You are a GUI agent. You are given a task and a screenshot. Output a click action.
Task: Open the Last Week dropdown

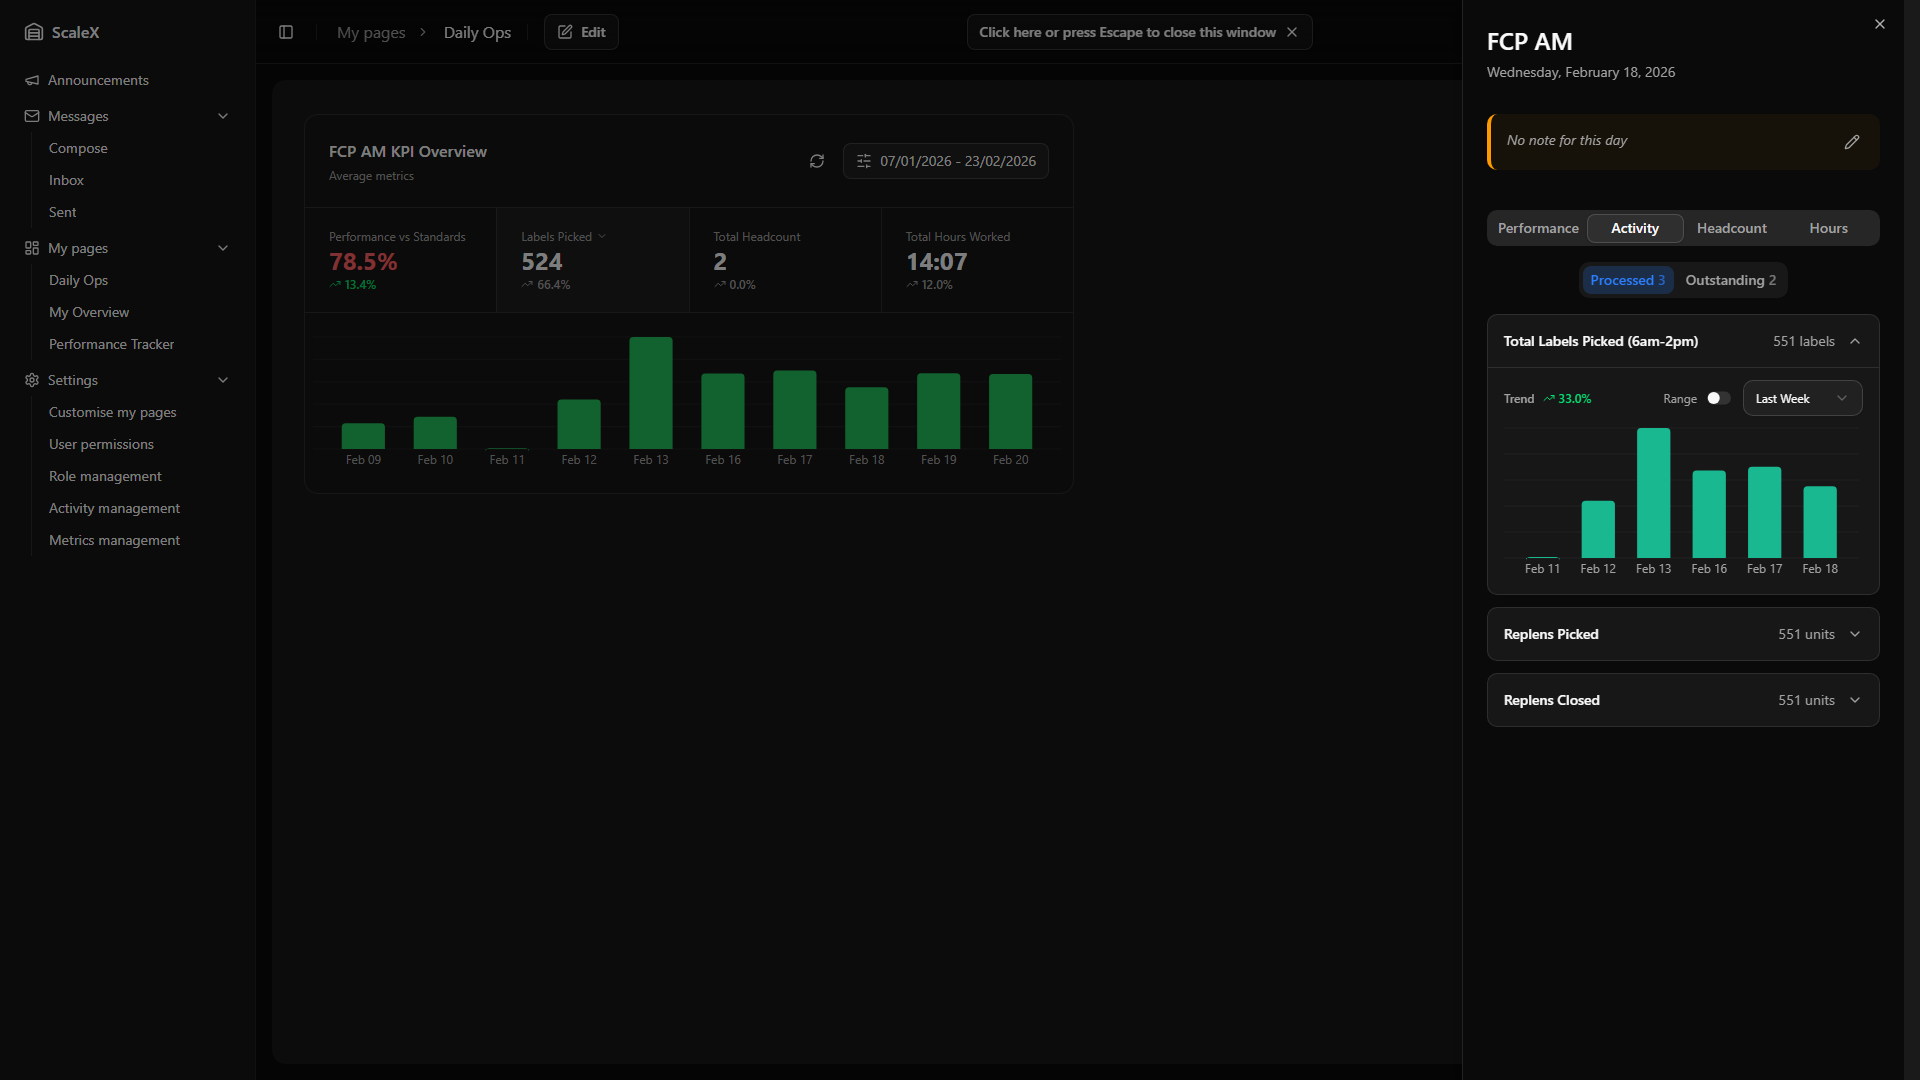click(x=1802, y=398)
